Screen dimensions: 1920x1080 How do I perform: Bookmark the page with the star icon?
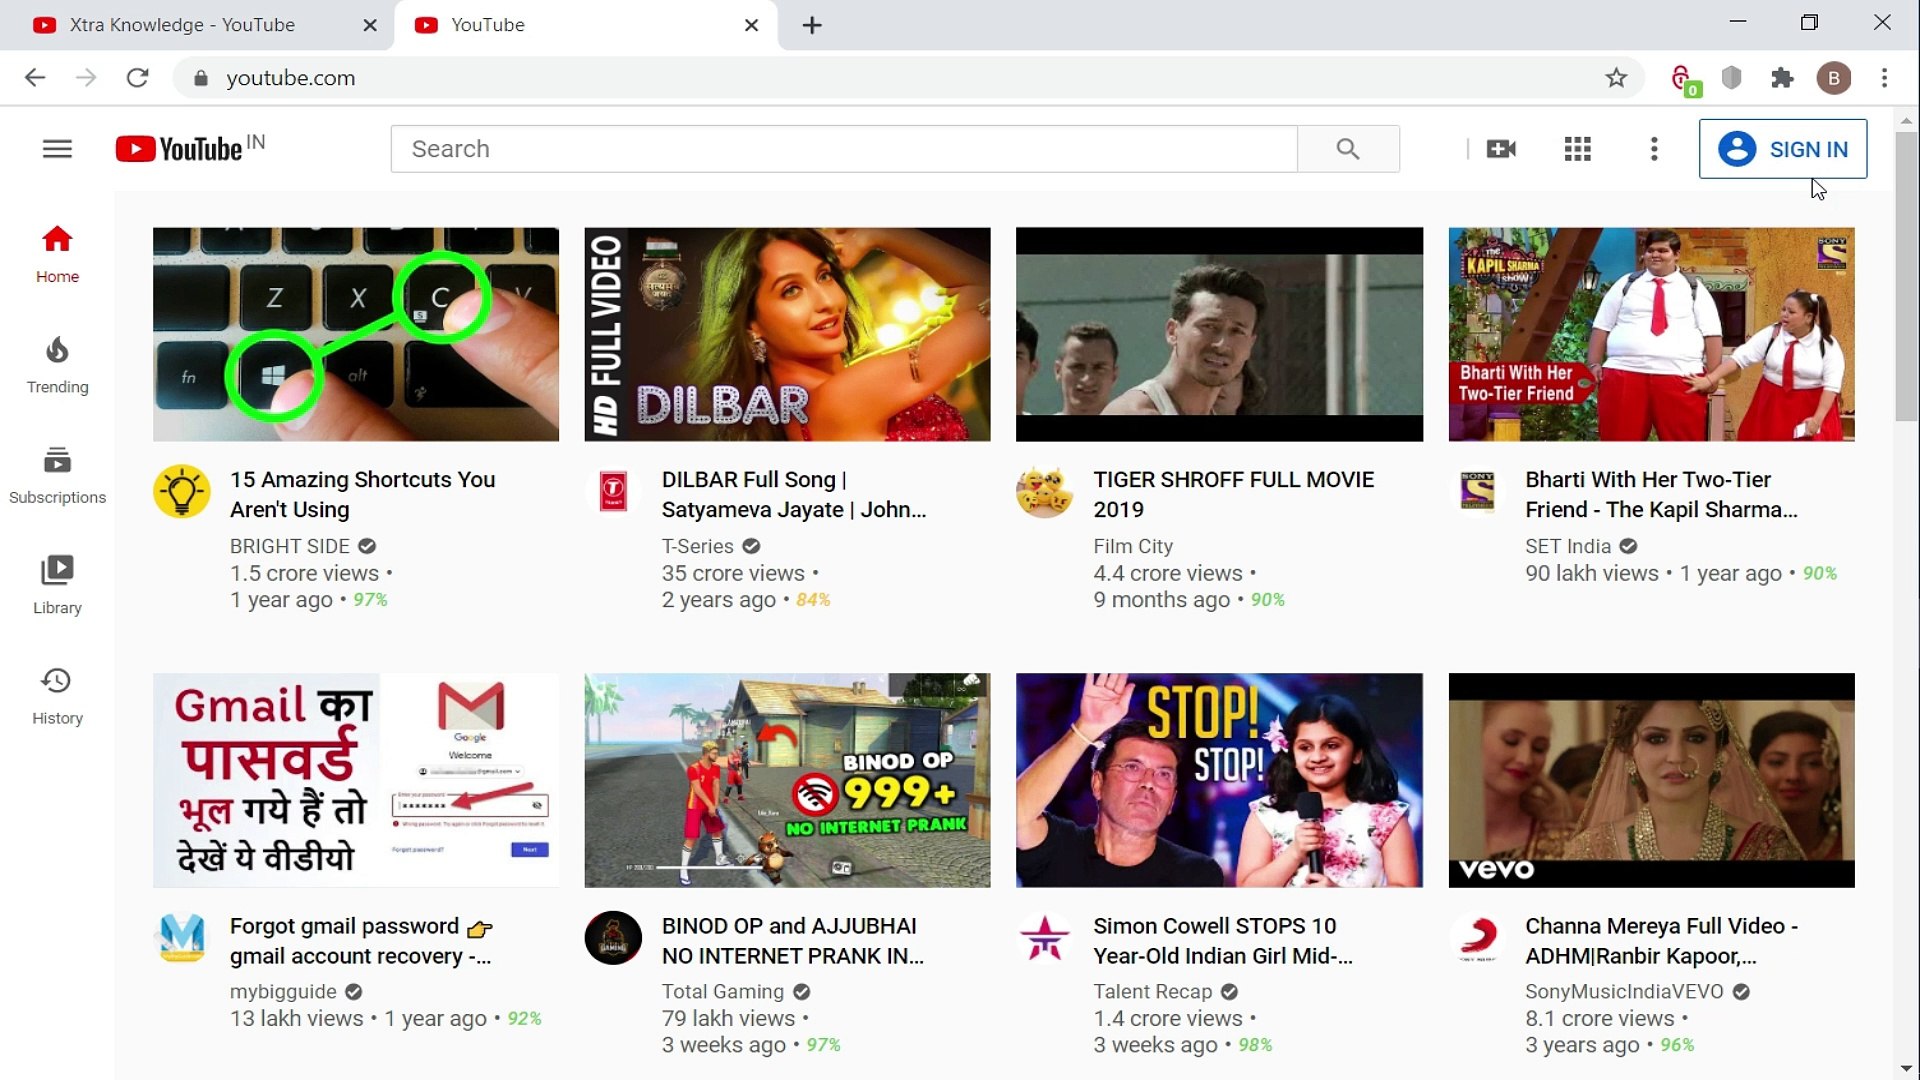coord(1616,78)
